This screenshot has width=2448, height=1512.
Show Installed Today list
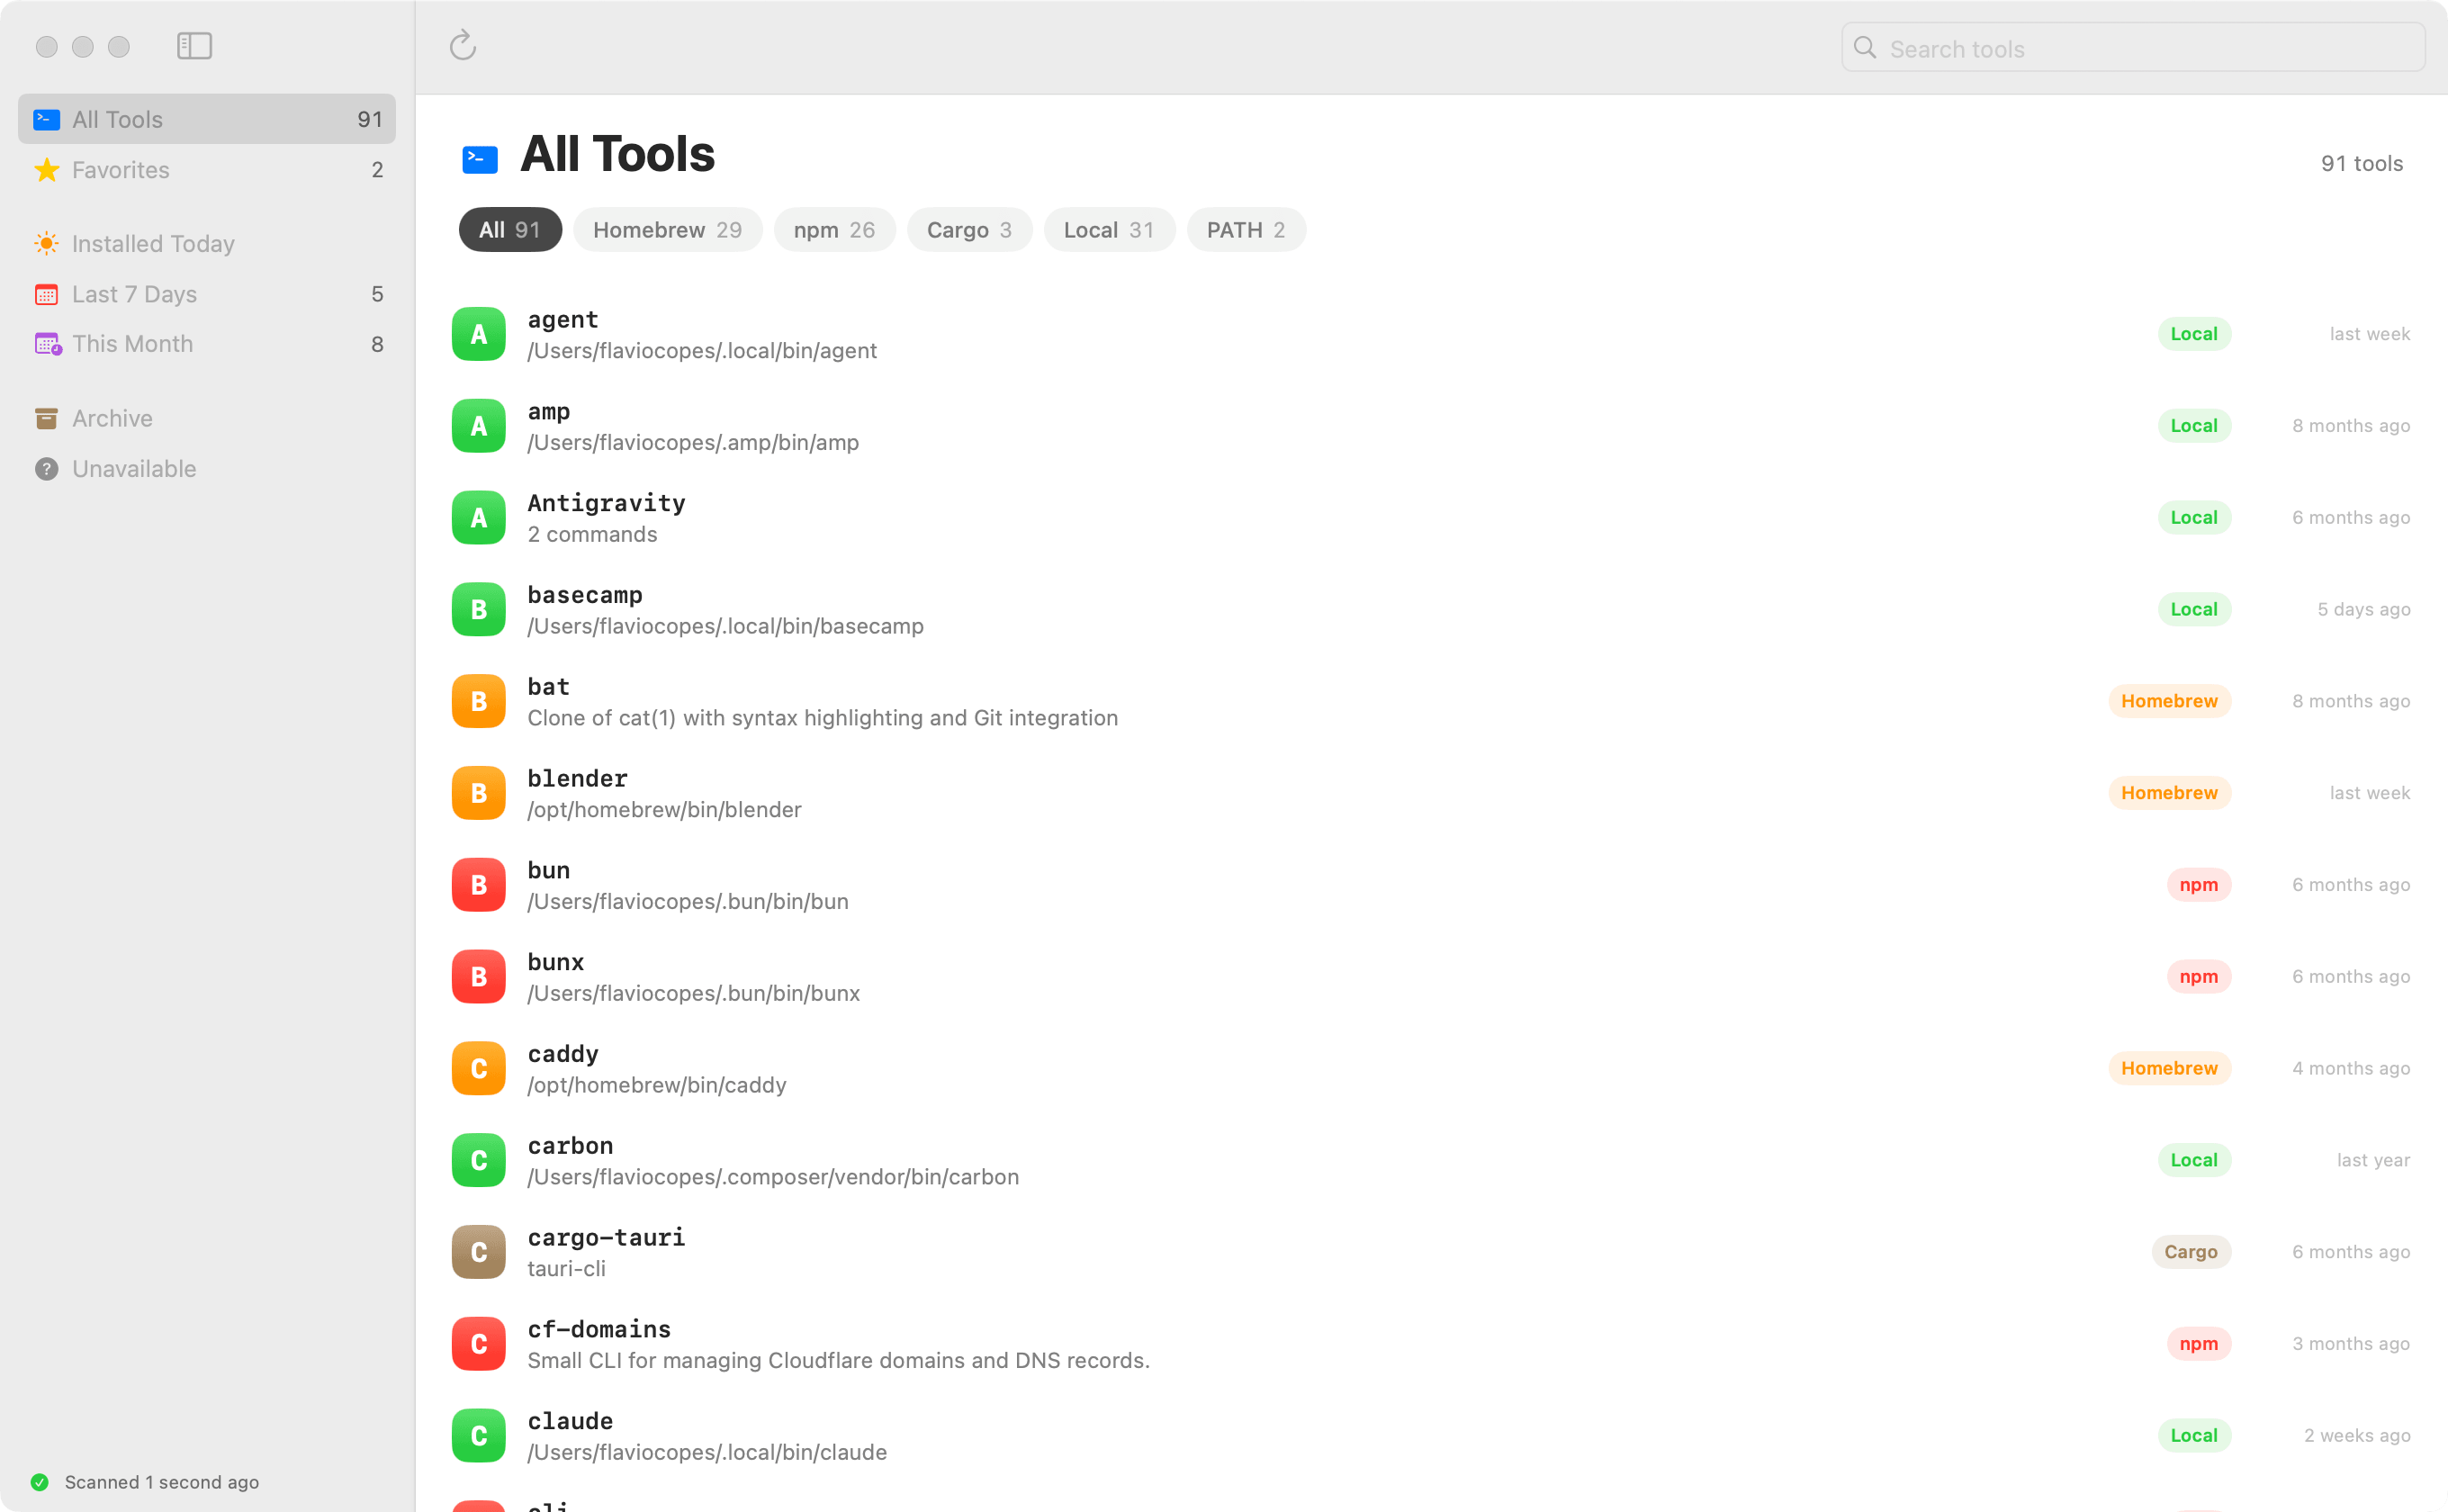tap(207, 243)
